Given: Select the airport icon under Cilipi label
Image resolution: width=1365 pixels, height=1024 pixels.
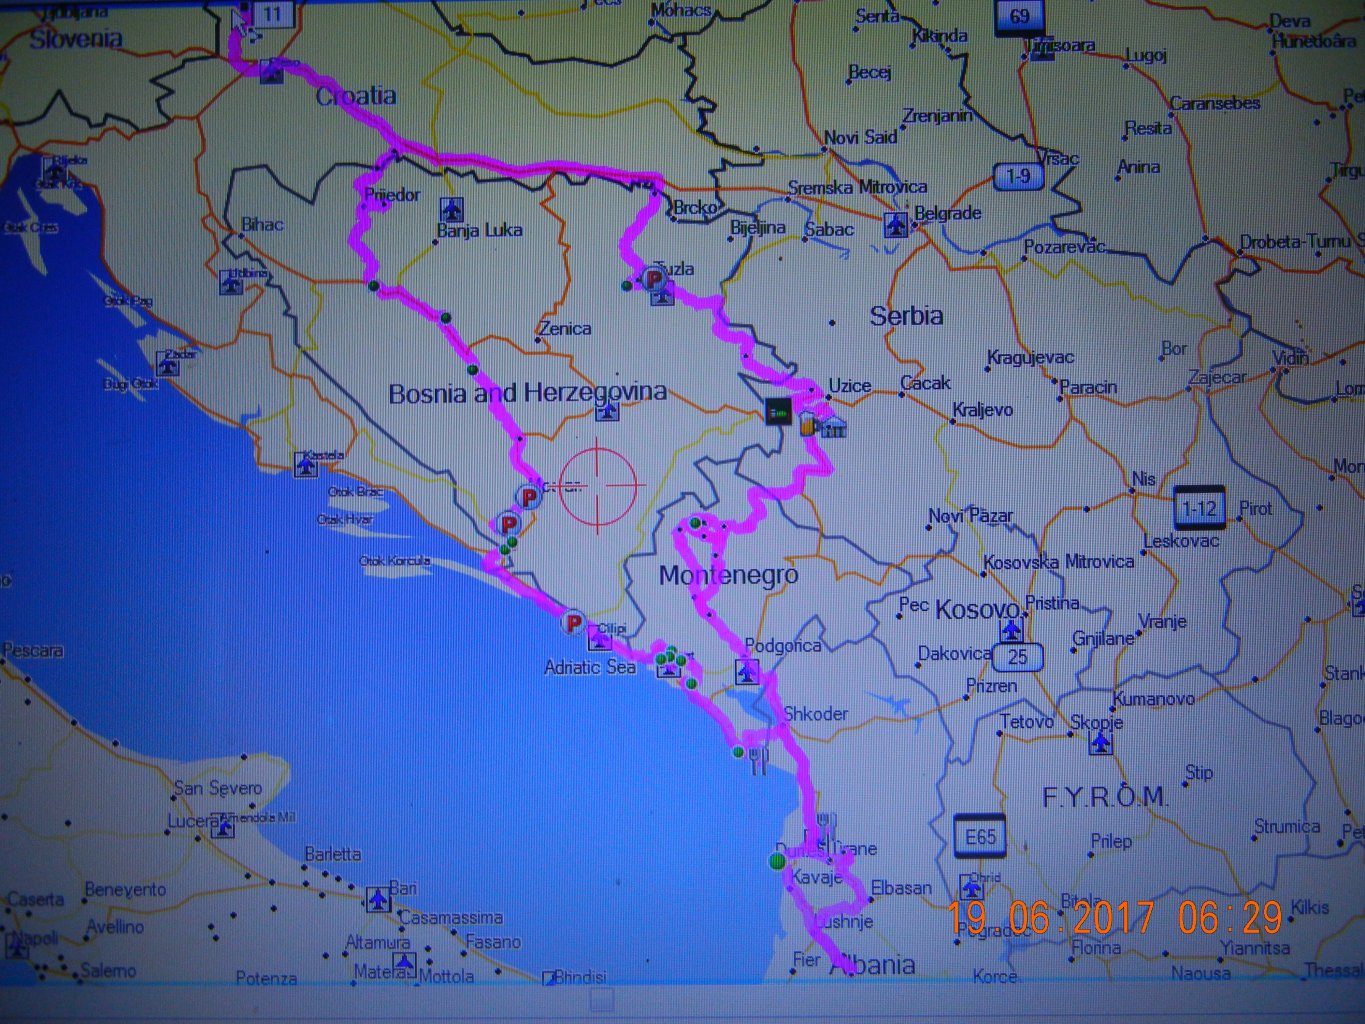Looking at the screenshot, I should coord(600,637).
